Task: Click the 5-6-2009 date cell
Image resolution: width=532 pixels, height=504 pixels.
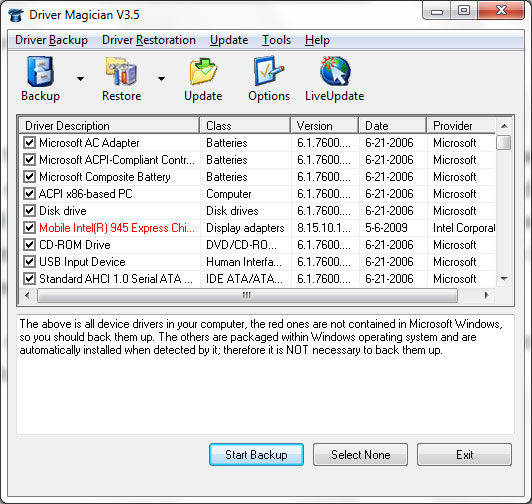Action: coord(386,228)
